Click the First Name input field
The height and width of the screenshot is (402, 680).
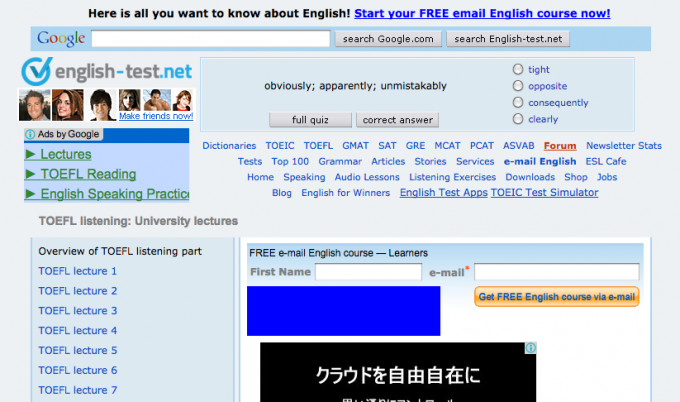click(x=368, y=272)
